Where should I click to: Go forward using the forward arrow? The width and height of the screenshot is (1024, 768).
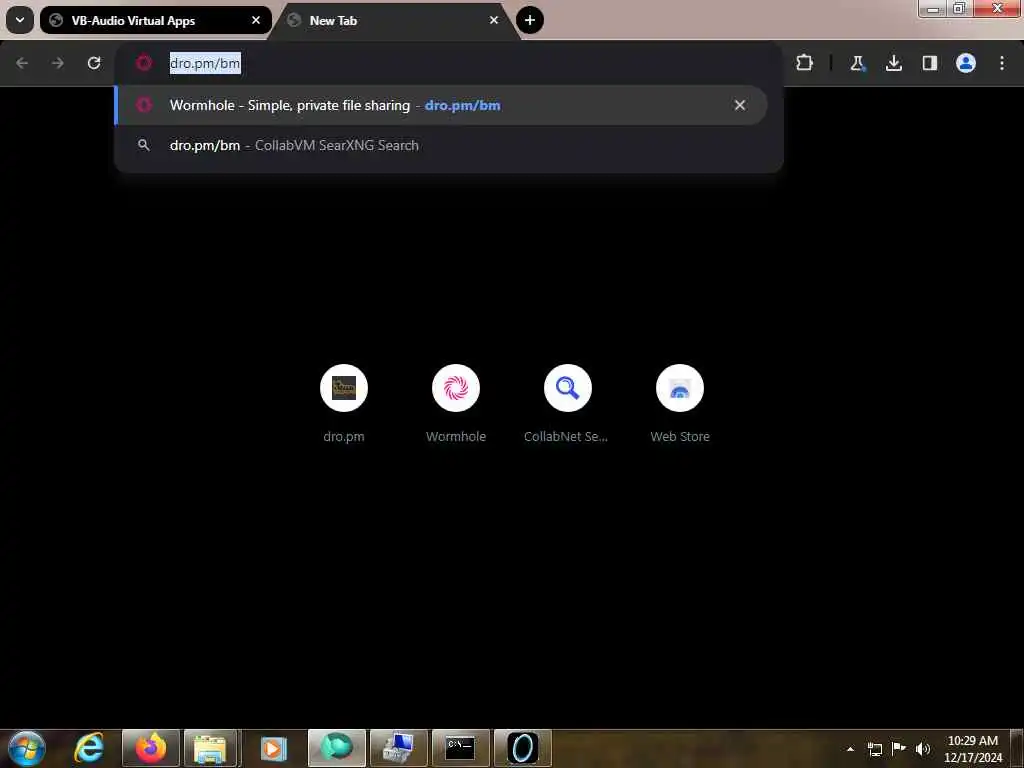[x=58, y=63]
